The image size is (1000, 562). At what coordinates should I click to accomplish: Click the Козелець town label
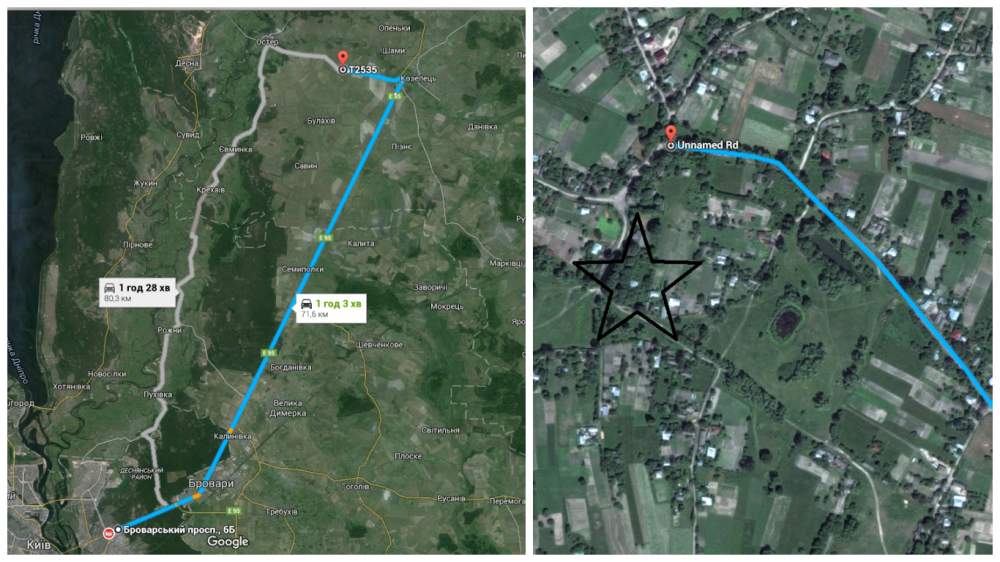[x=418, y=78]
